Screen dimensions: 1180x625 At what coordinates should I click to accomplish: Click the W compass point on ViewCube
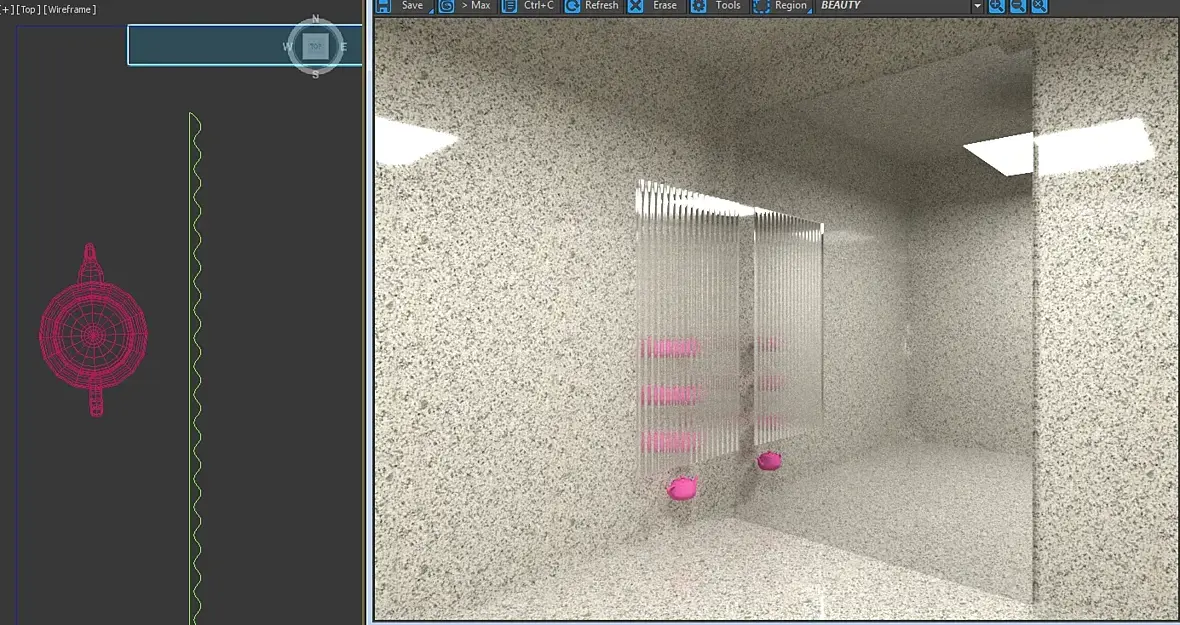[x=287, y=47]
